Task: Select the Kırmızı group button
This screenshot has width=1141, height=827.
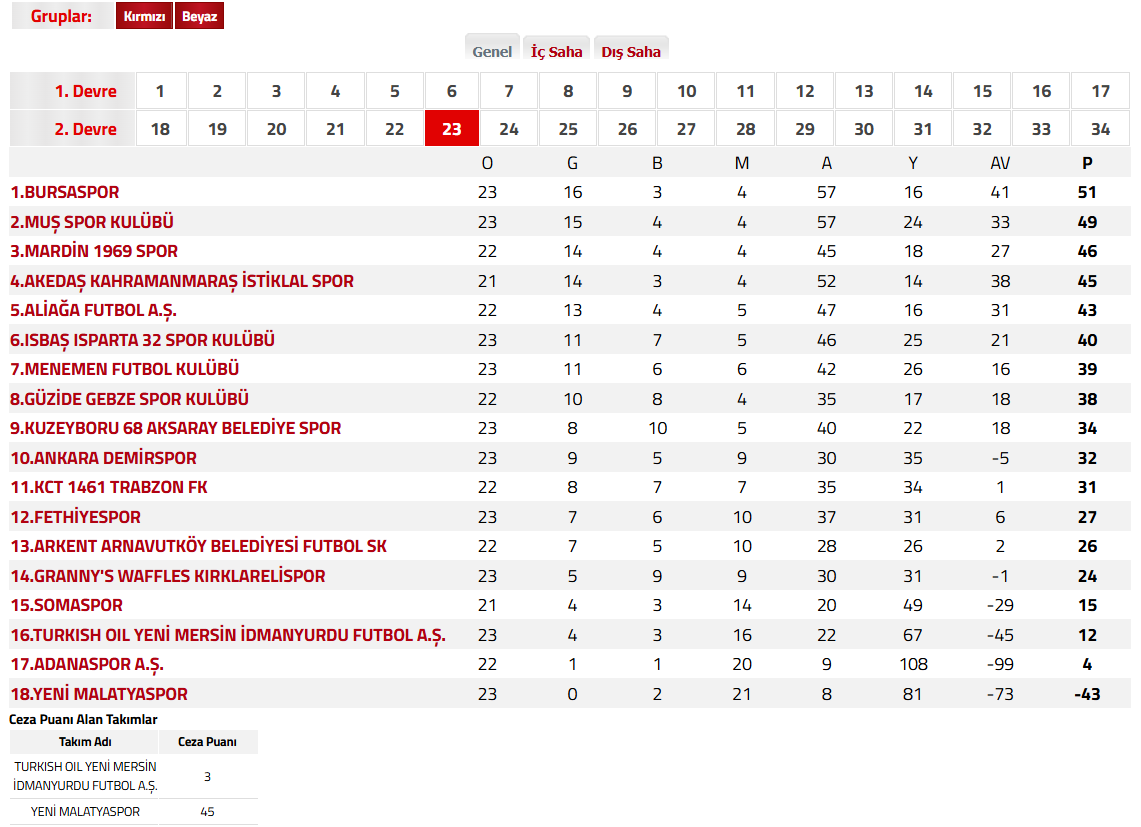Action: point(144,17)
